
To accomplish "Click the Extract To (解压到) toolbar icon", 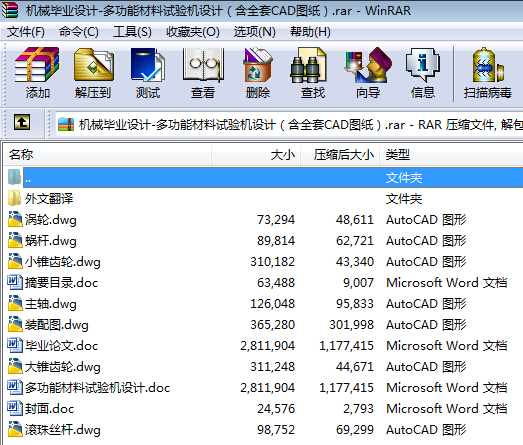I will (94, 64).
